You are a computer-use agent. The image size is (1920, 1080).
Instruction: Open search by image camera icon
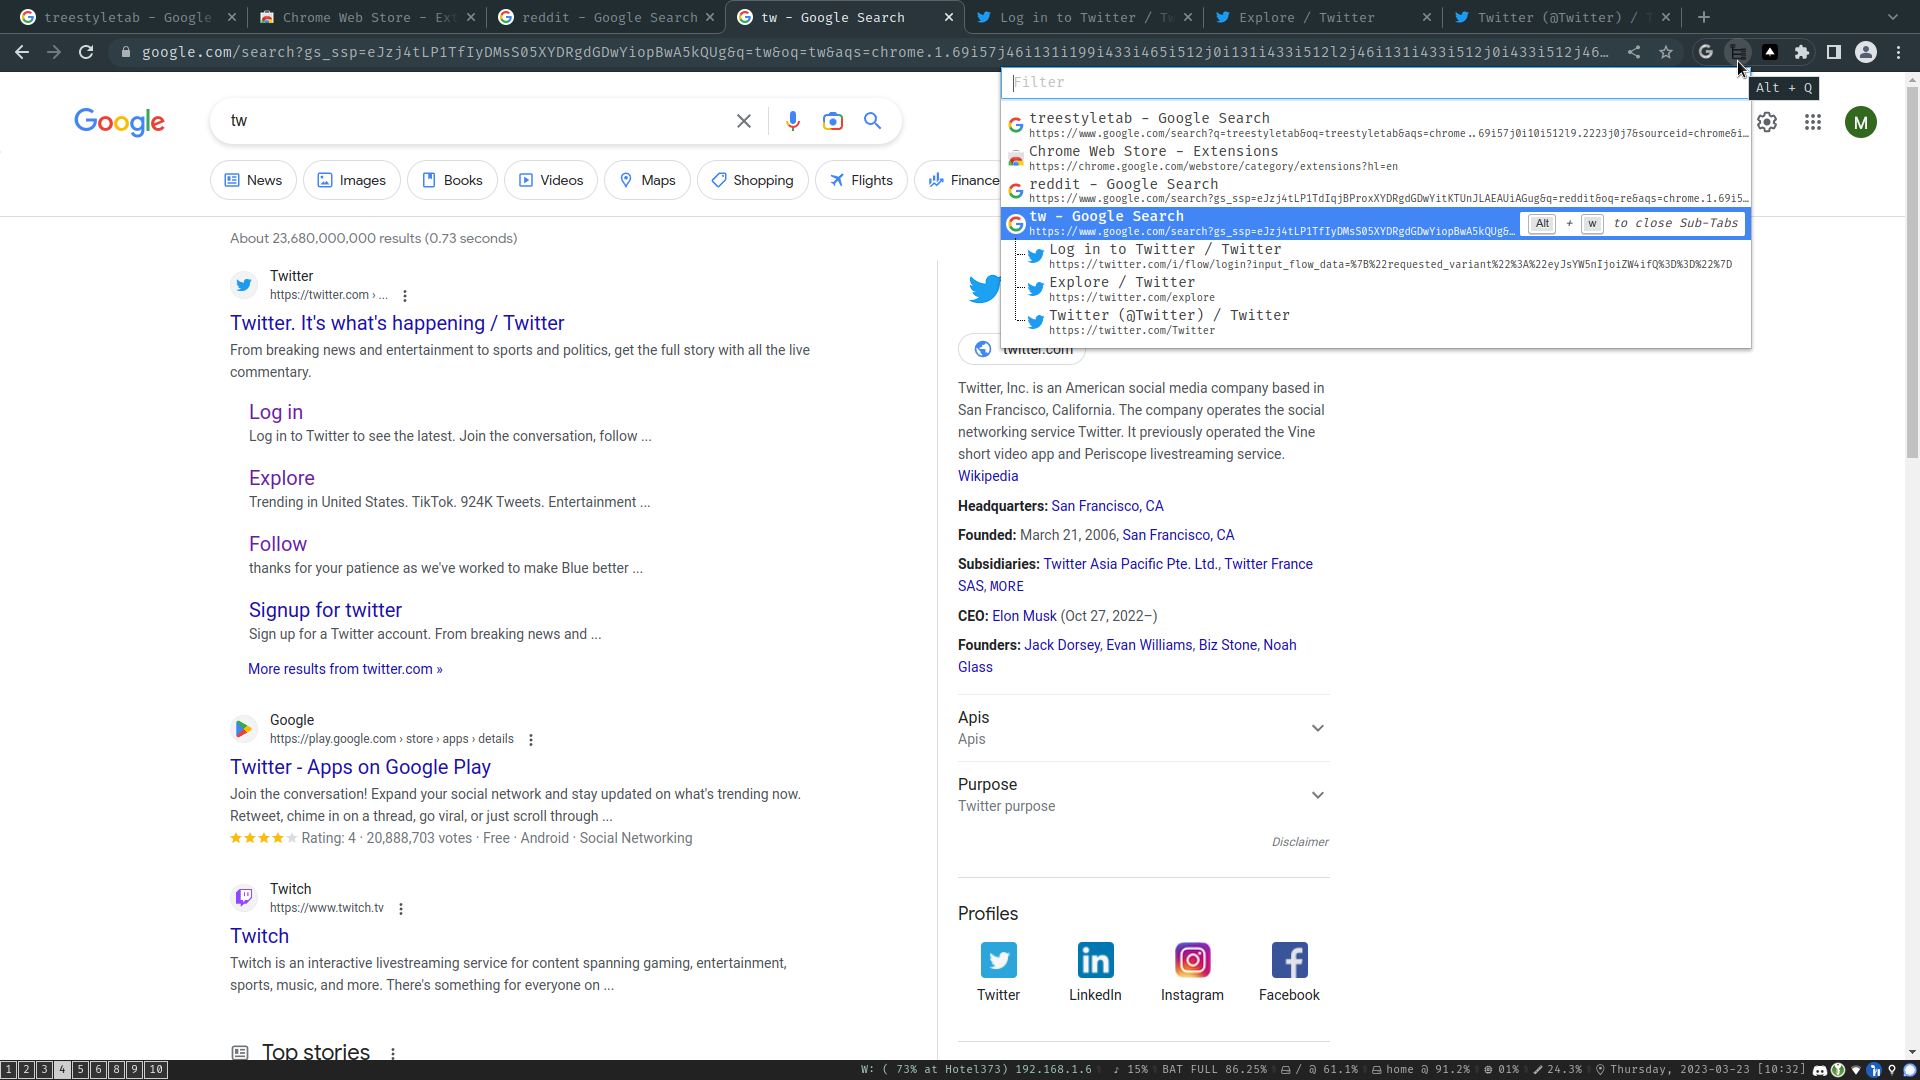coord(832,121)
